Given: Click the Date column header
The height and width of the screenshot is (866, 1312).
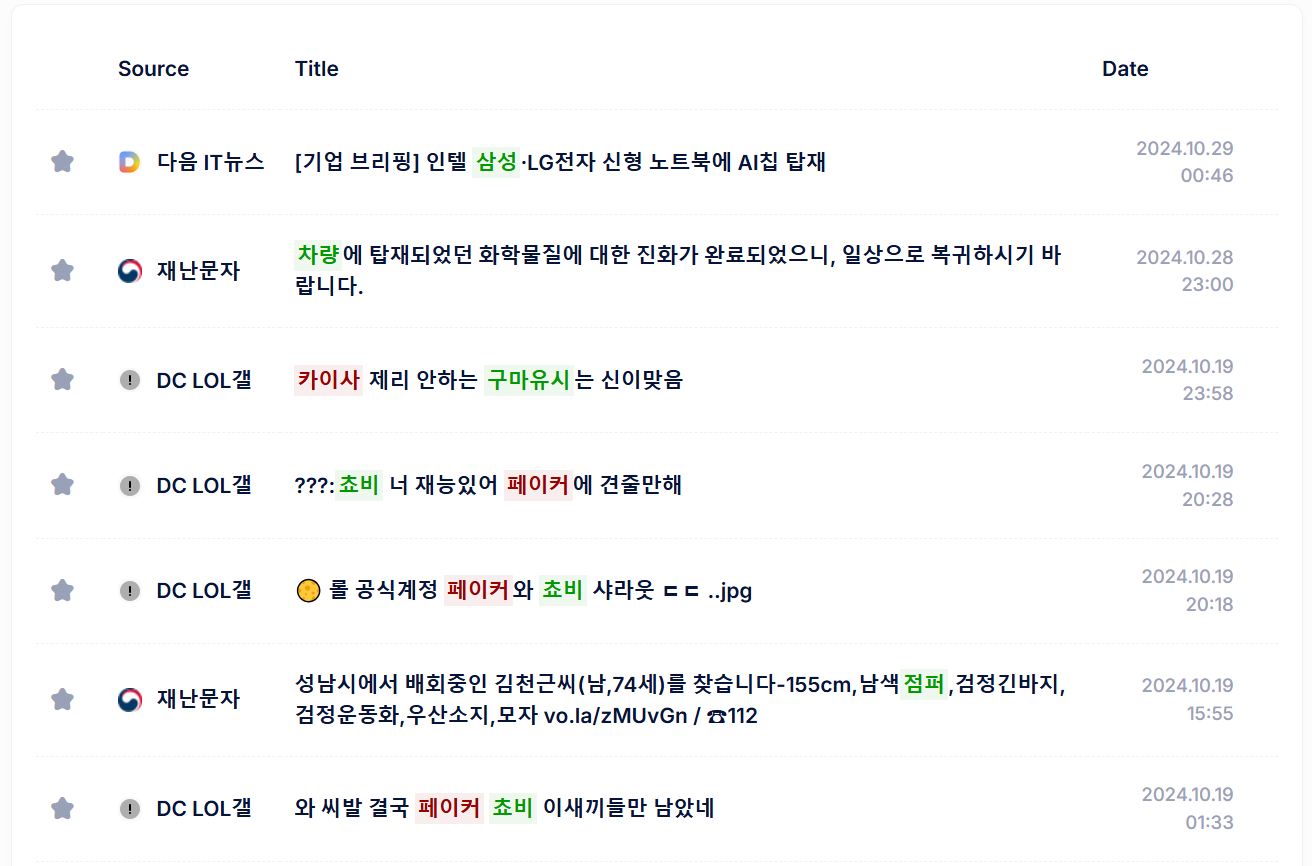Looking at the screenshot, I should (1125, 69).
